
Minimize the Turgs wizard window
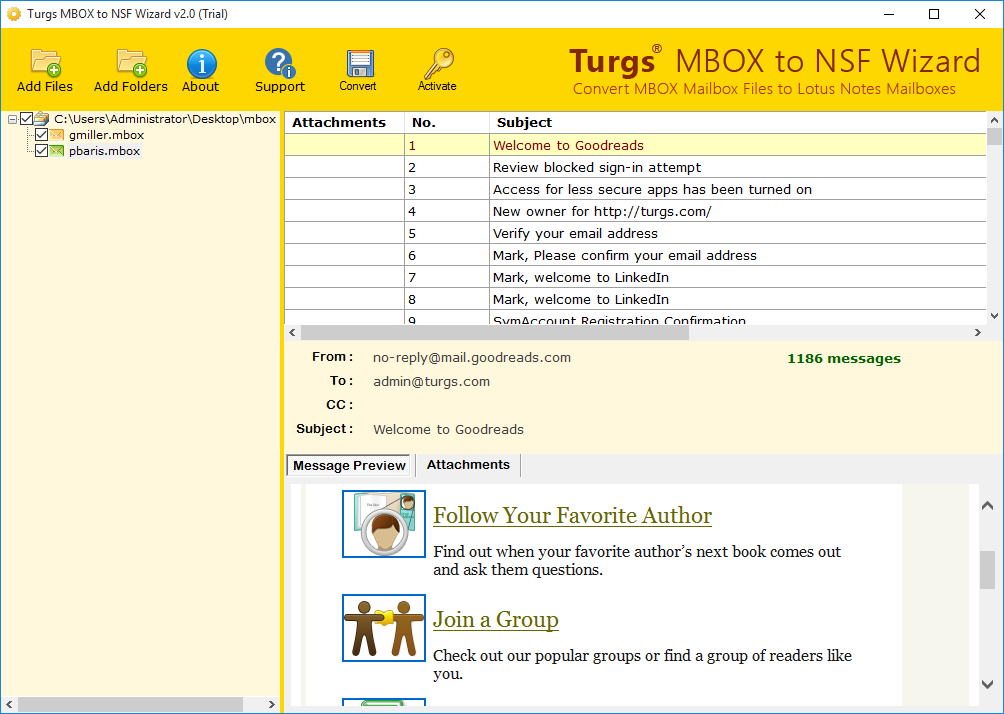click(x=889, y=14)
